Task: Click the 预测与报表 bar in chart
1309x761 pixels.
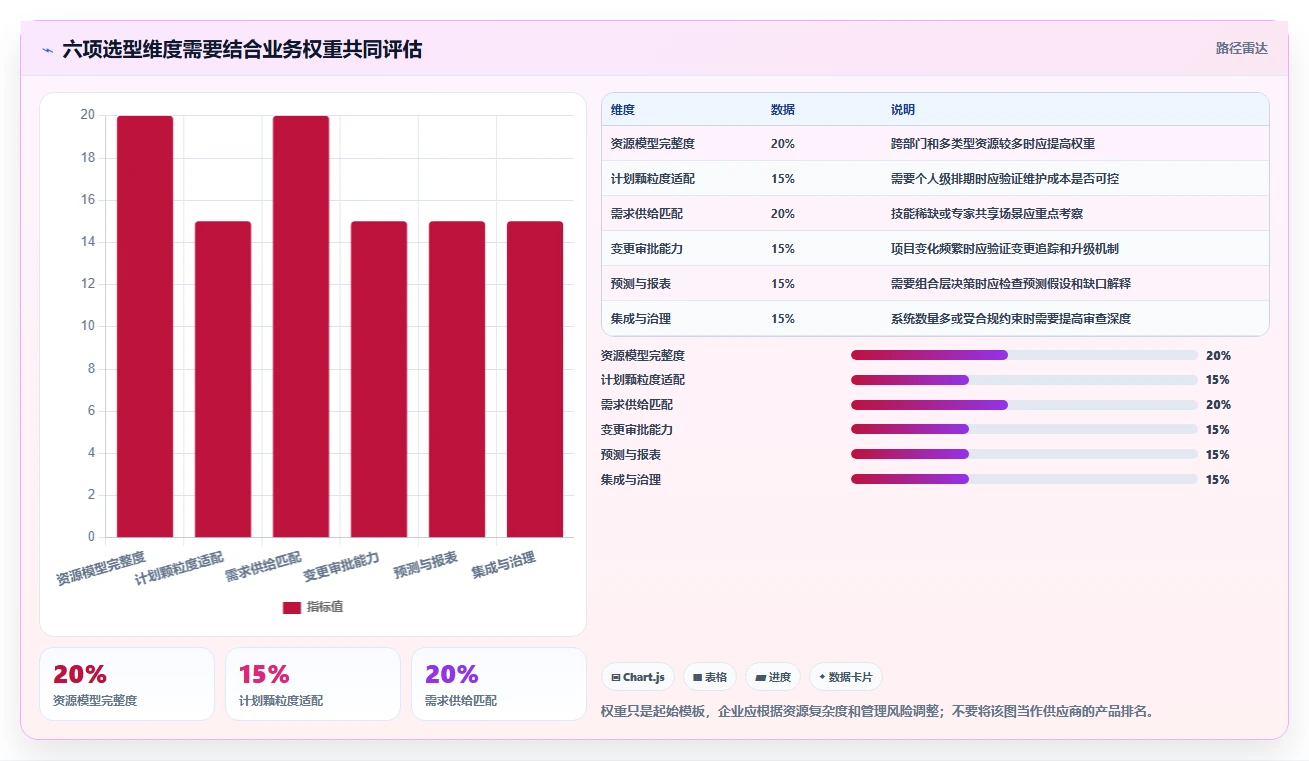Action: [457, 379]
